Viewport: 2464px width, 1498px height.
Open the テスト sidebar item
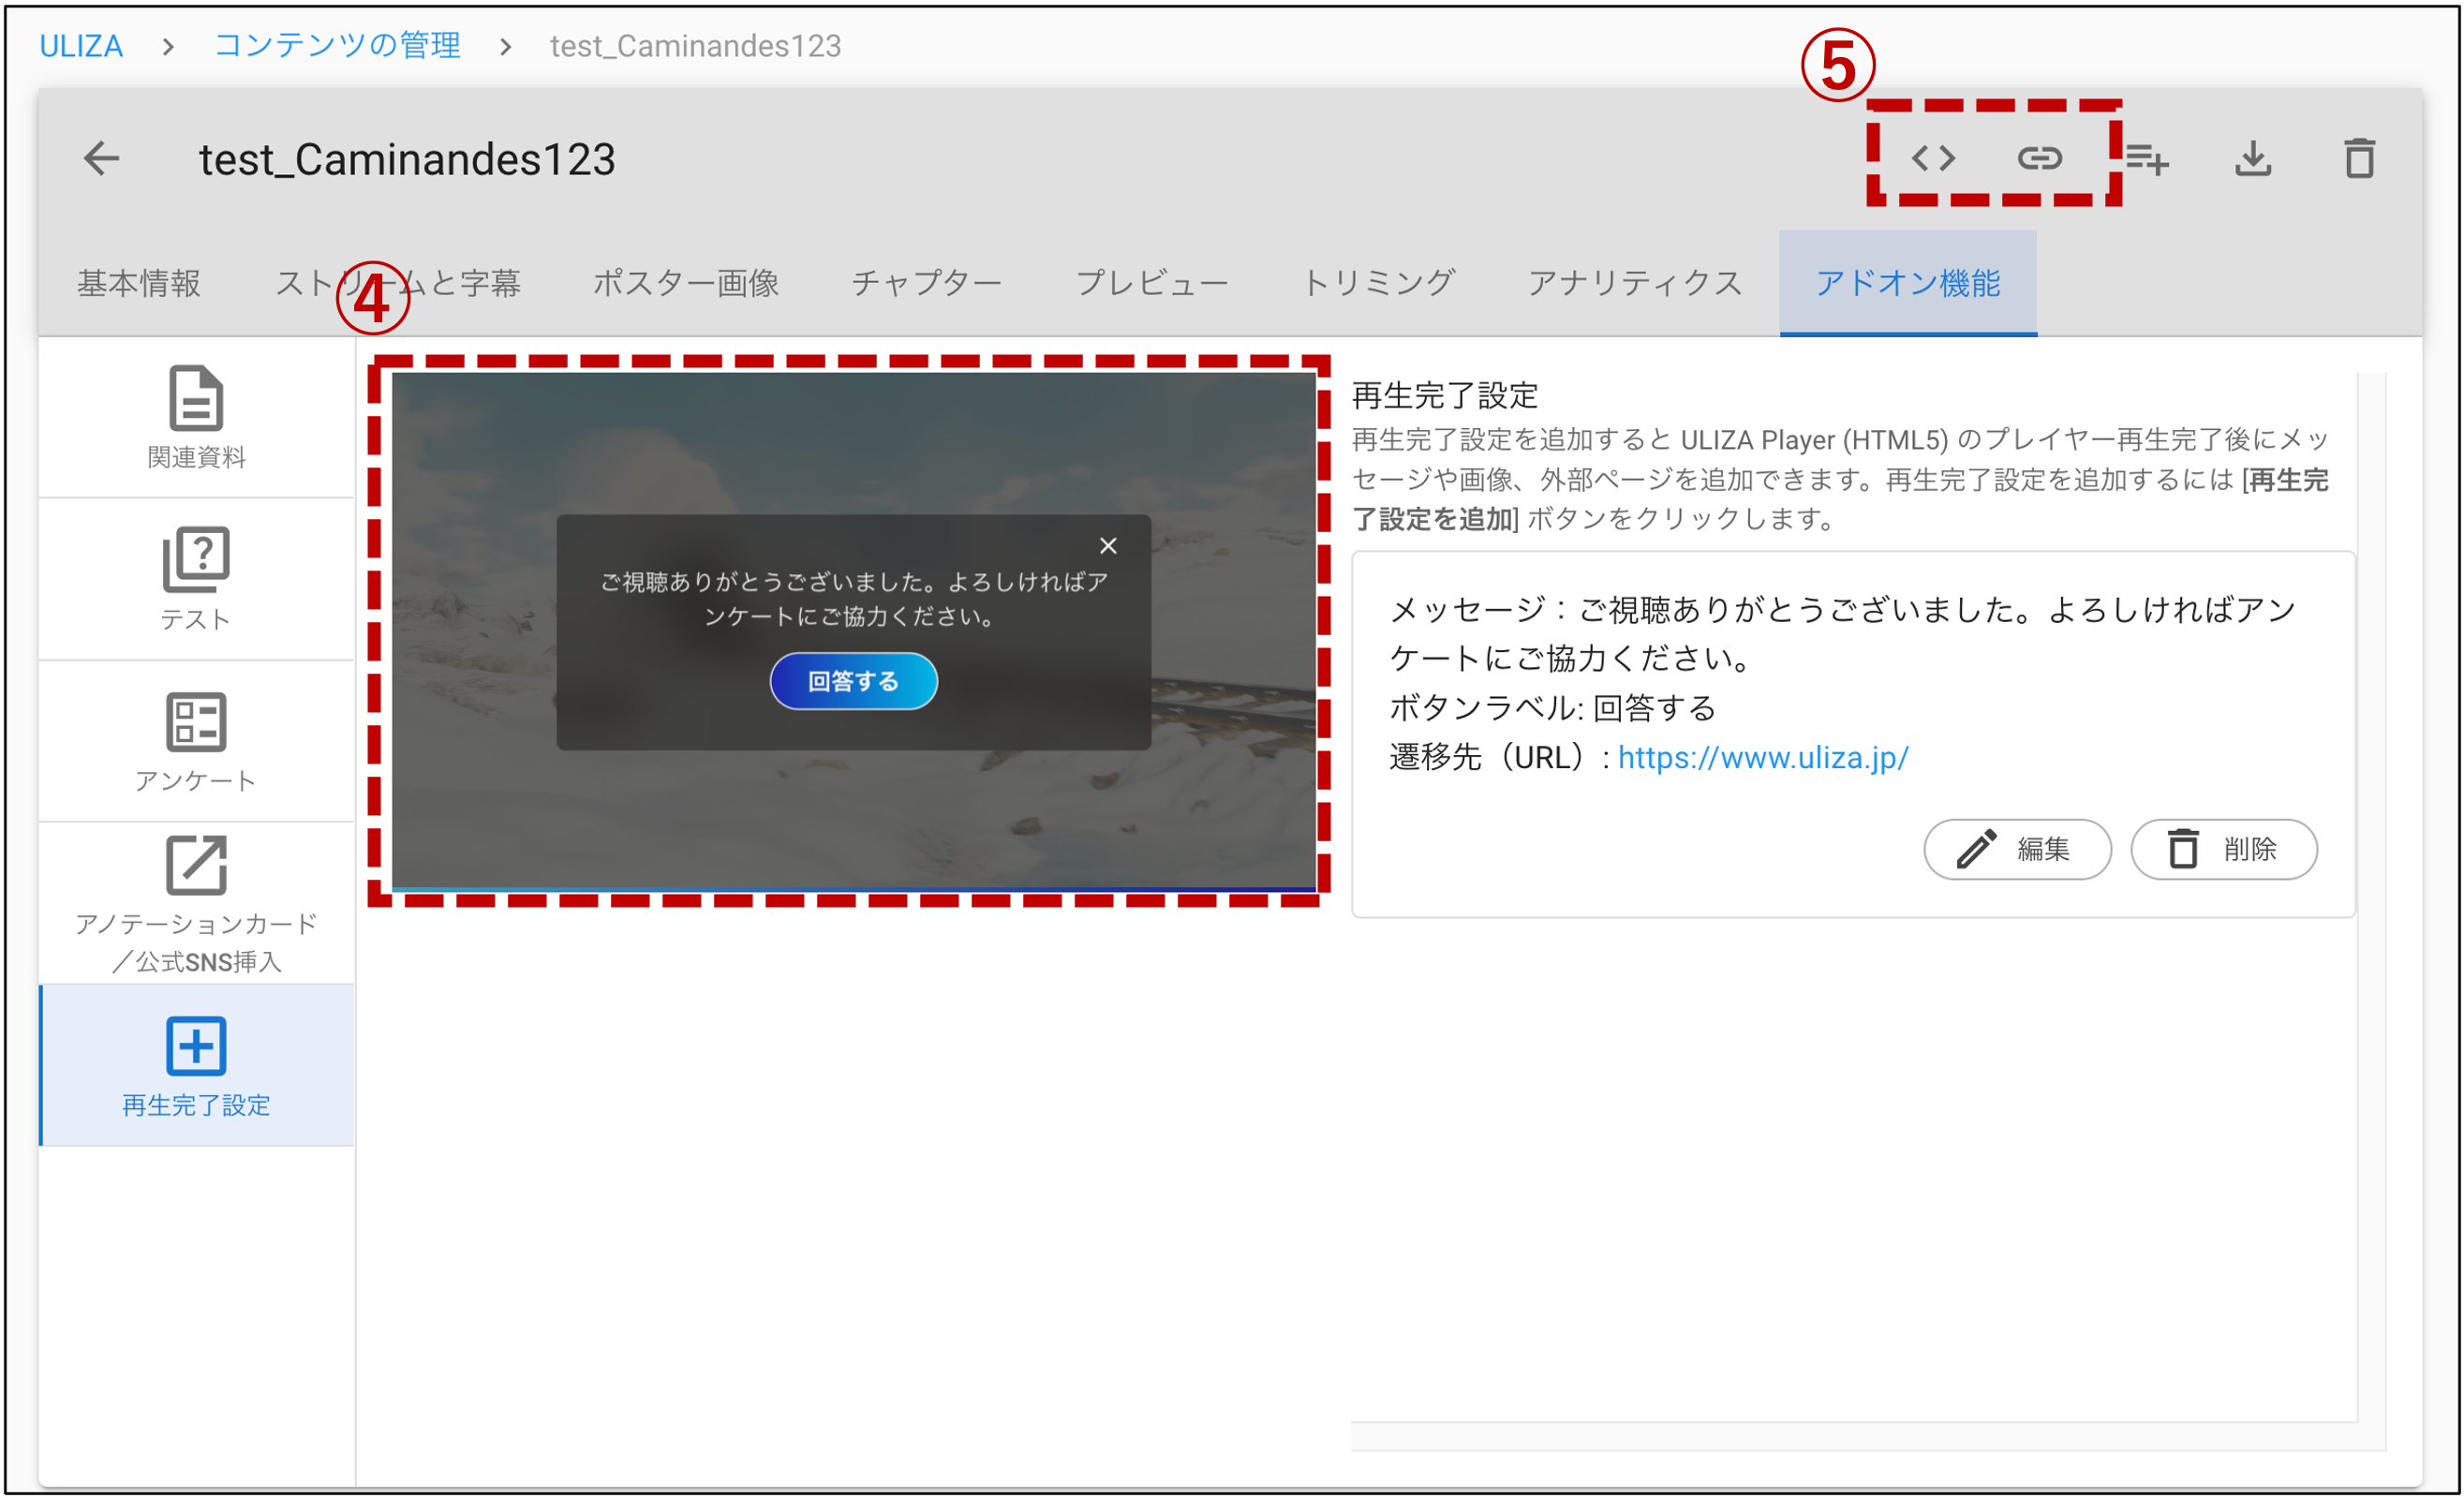click(x=196, y=579)
